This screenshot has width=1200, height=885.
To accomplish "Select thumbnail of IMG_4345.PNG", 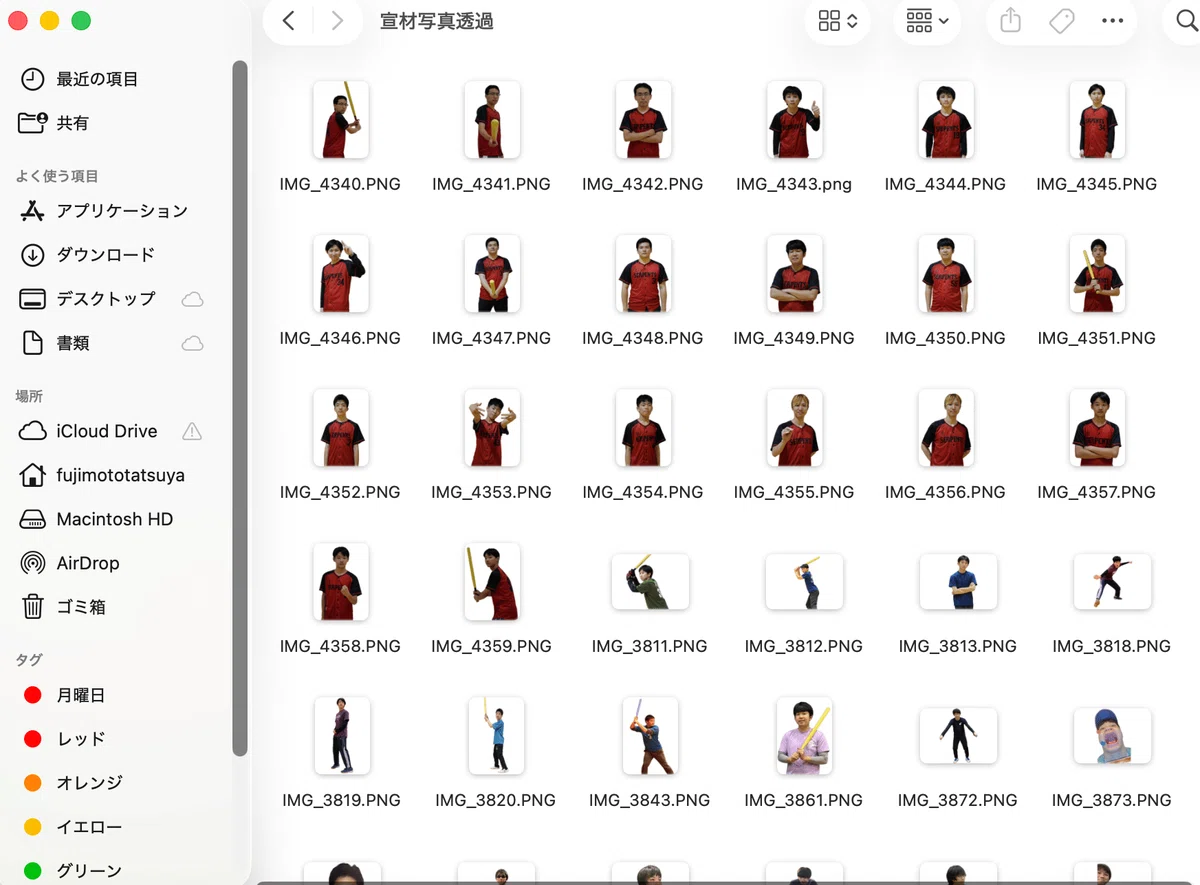I will (1097, 120).
